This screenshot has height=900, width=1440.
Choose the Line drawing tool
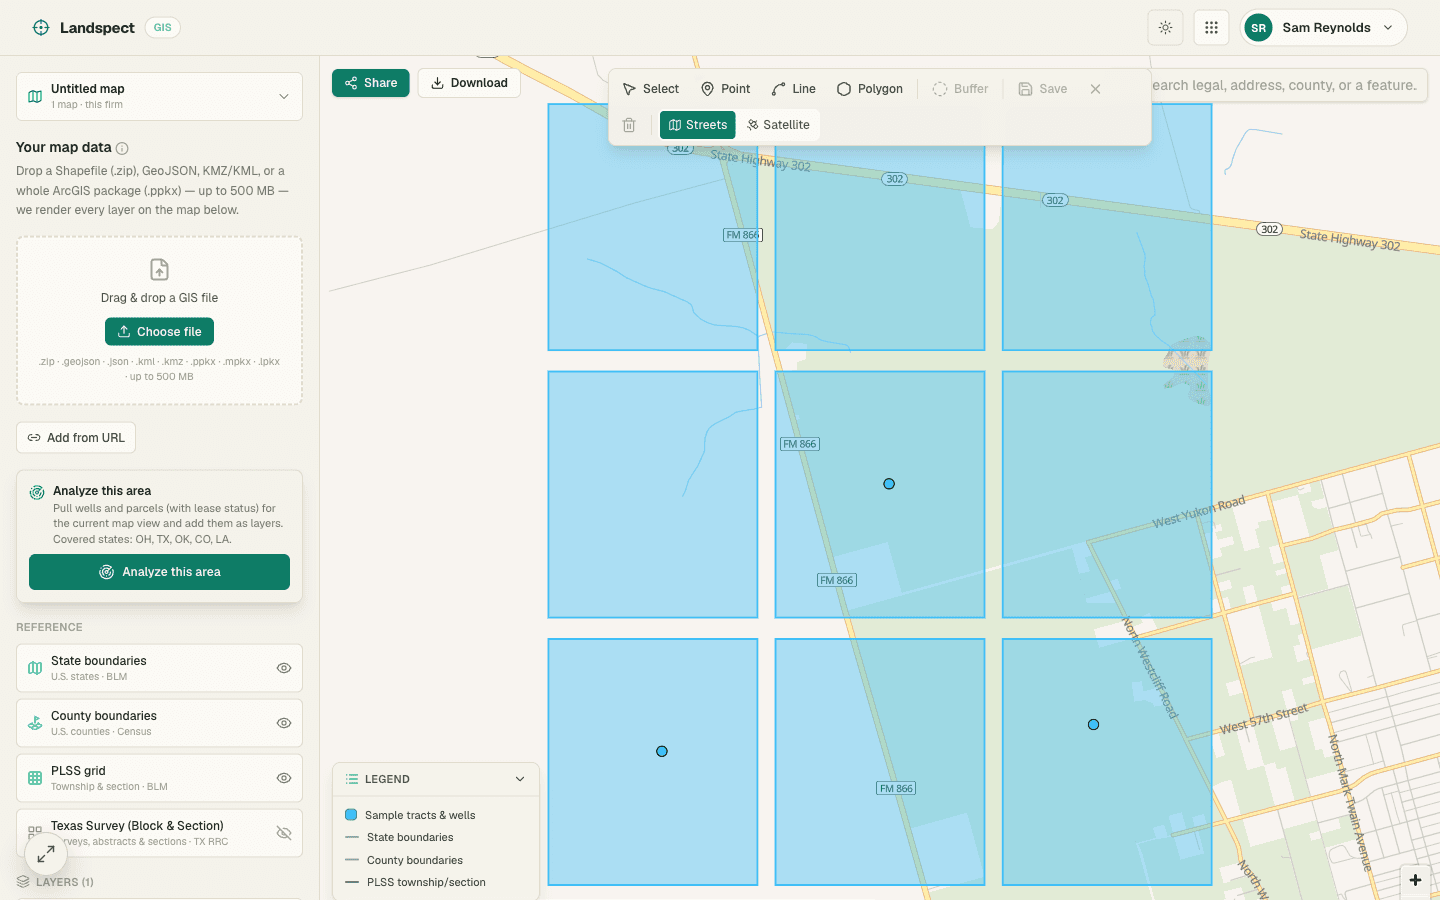click(x=794, y=89)
